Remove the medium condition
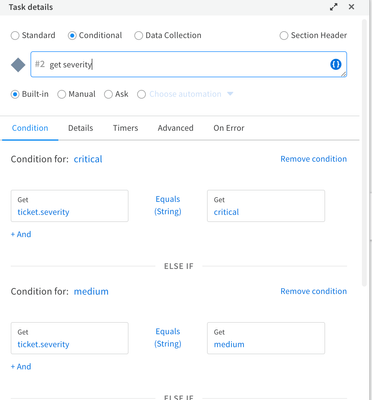This screenshot has height=400, width=372. tap(314, 291)
